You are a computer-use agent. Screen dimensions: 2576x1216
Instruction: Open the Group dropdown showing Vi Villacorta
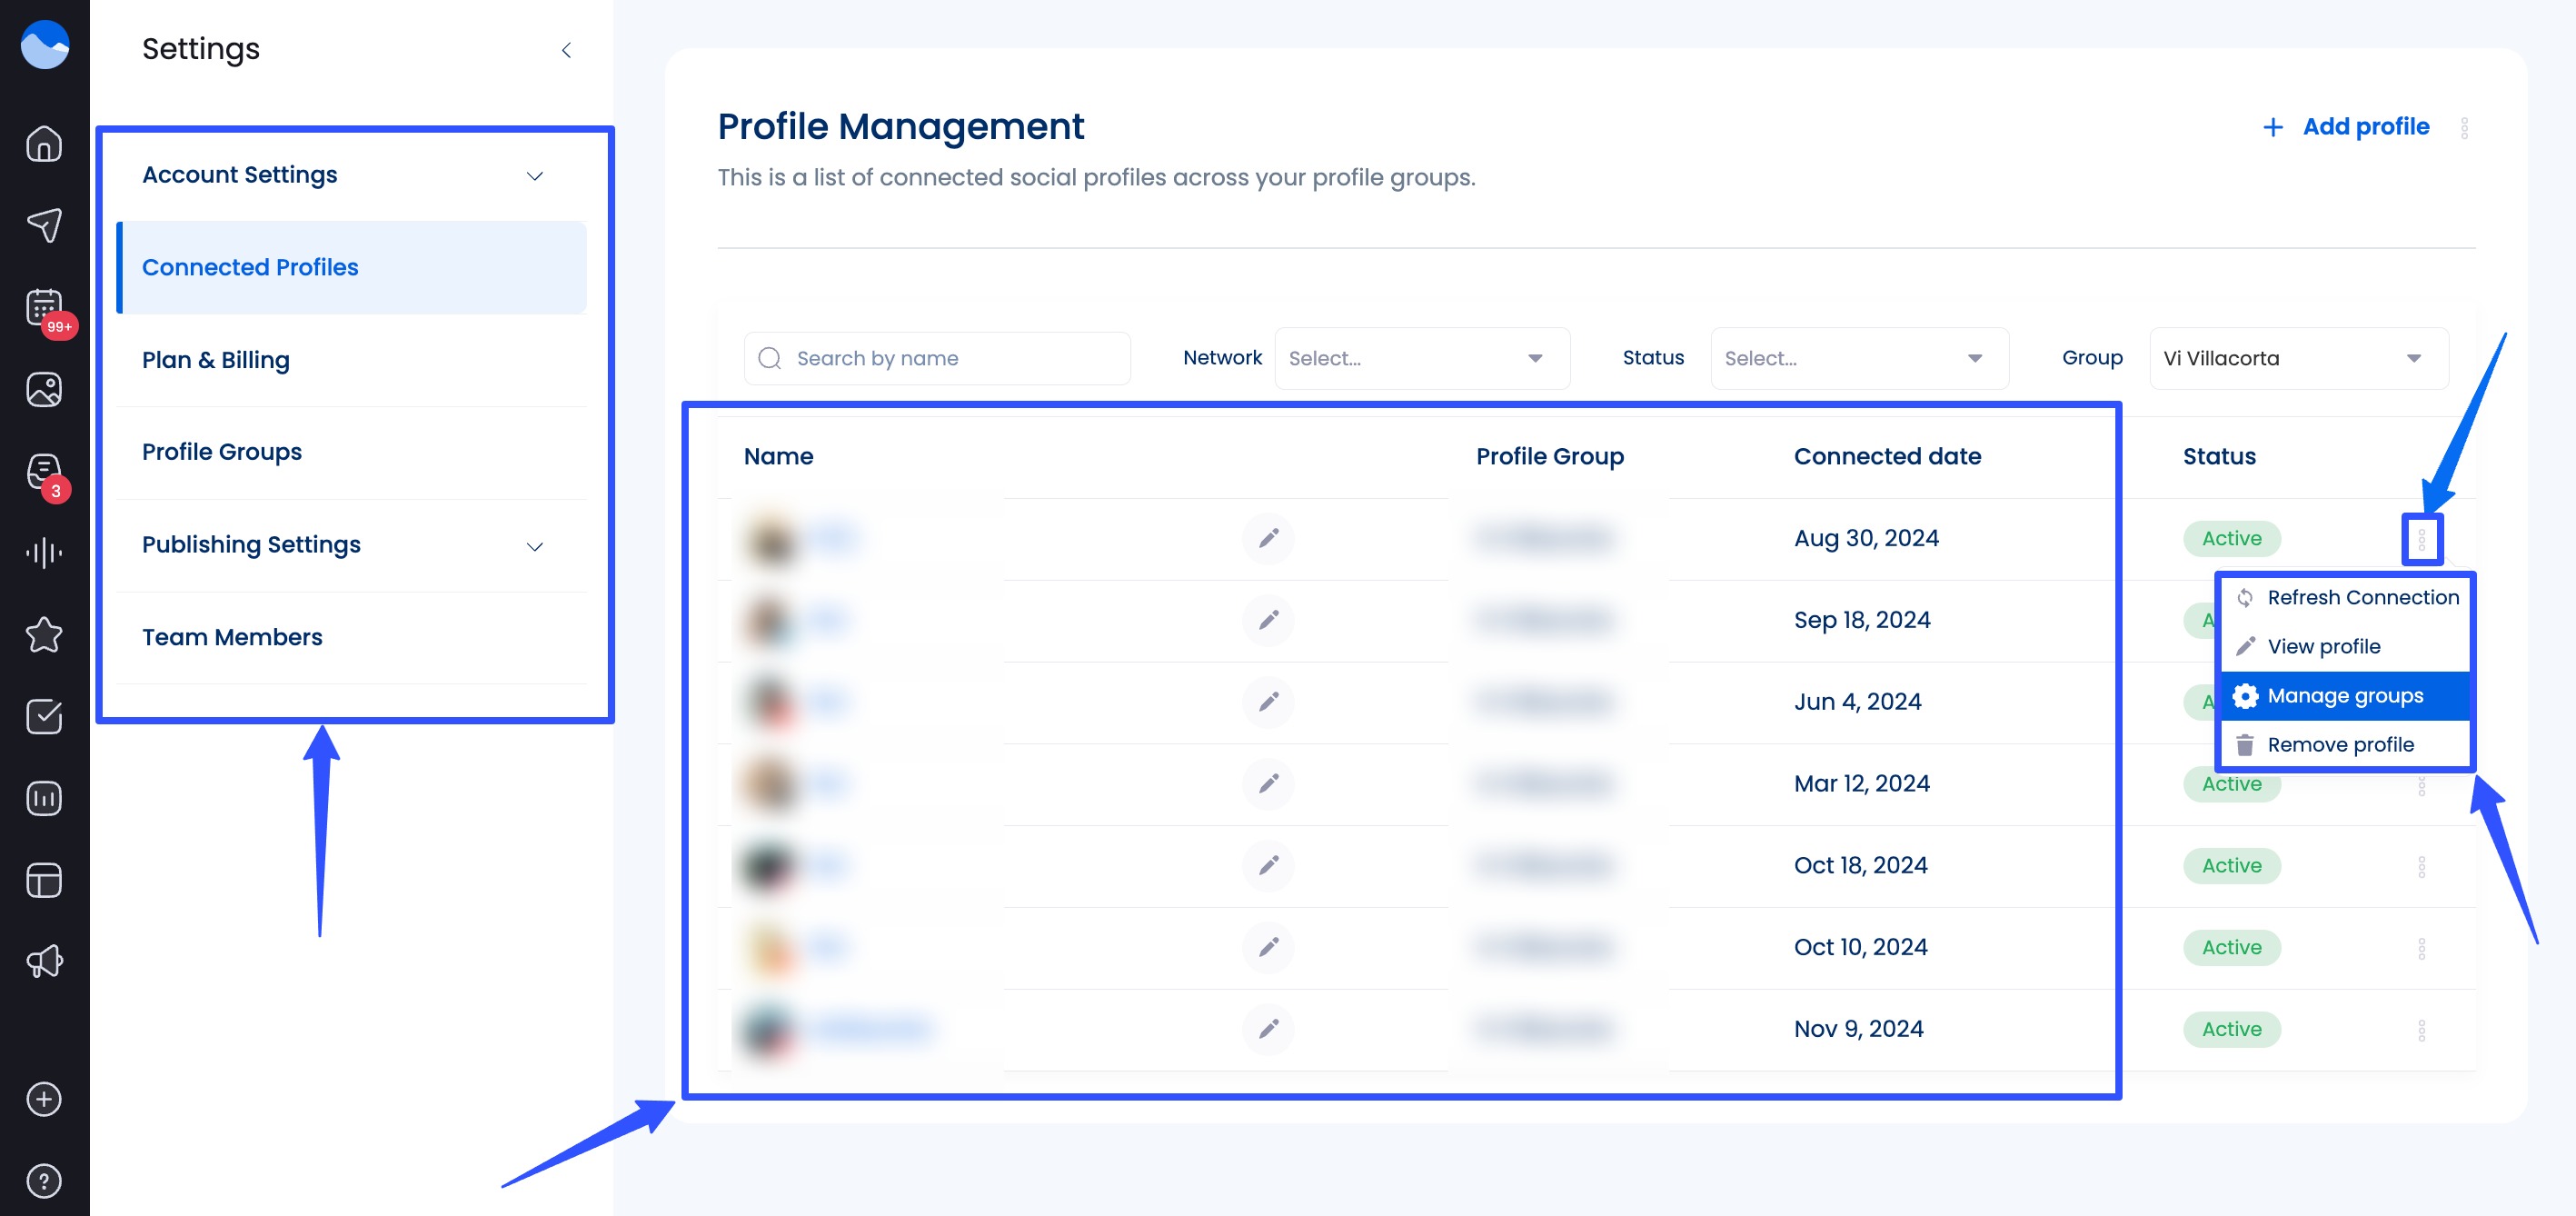(2297, 358)
